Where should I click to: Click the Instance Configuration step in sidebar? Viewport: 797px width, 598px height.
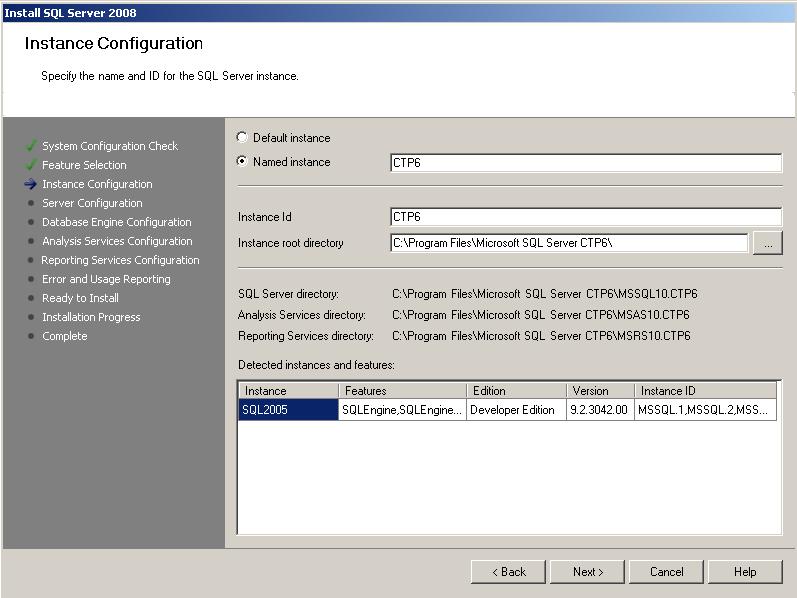coord(97,184)
